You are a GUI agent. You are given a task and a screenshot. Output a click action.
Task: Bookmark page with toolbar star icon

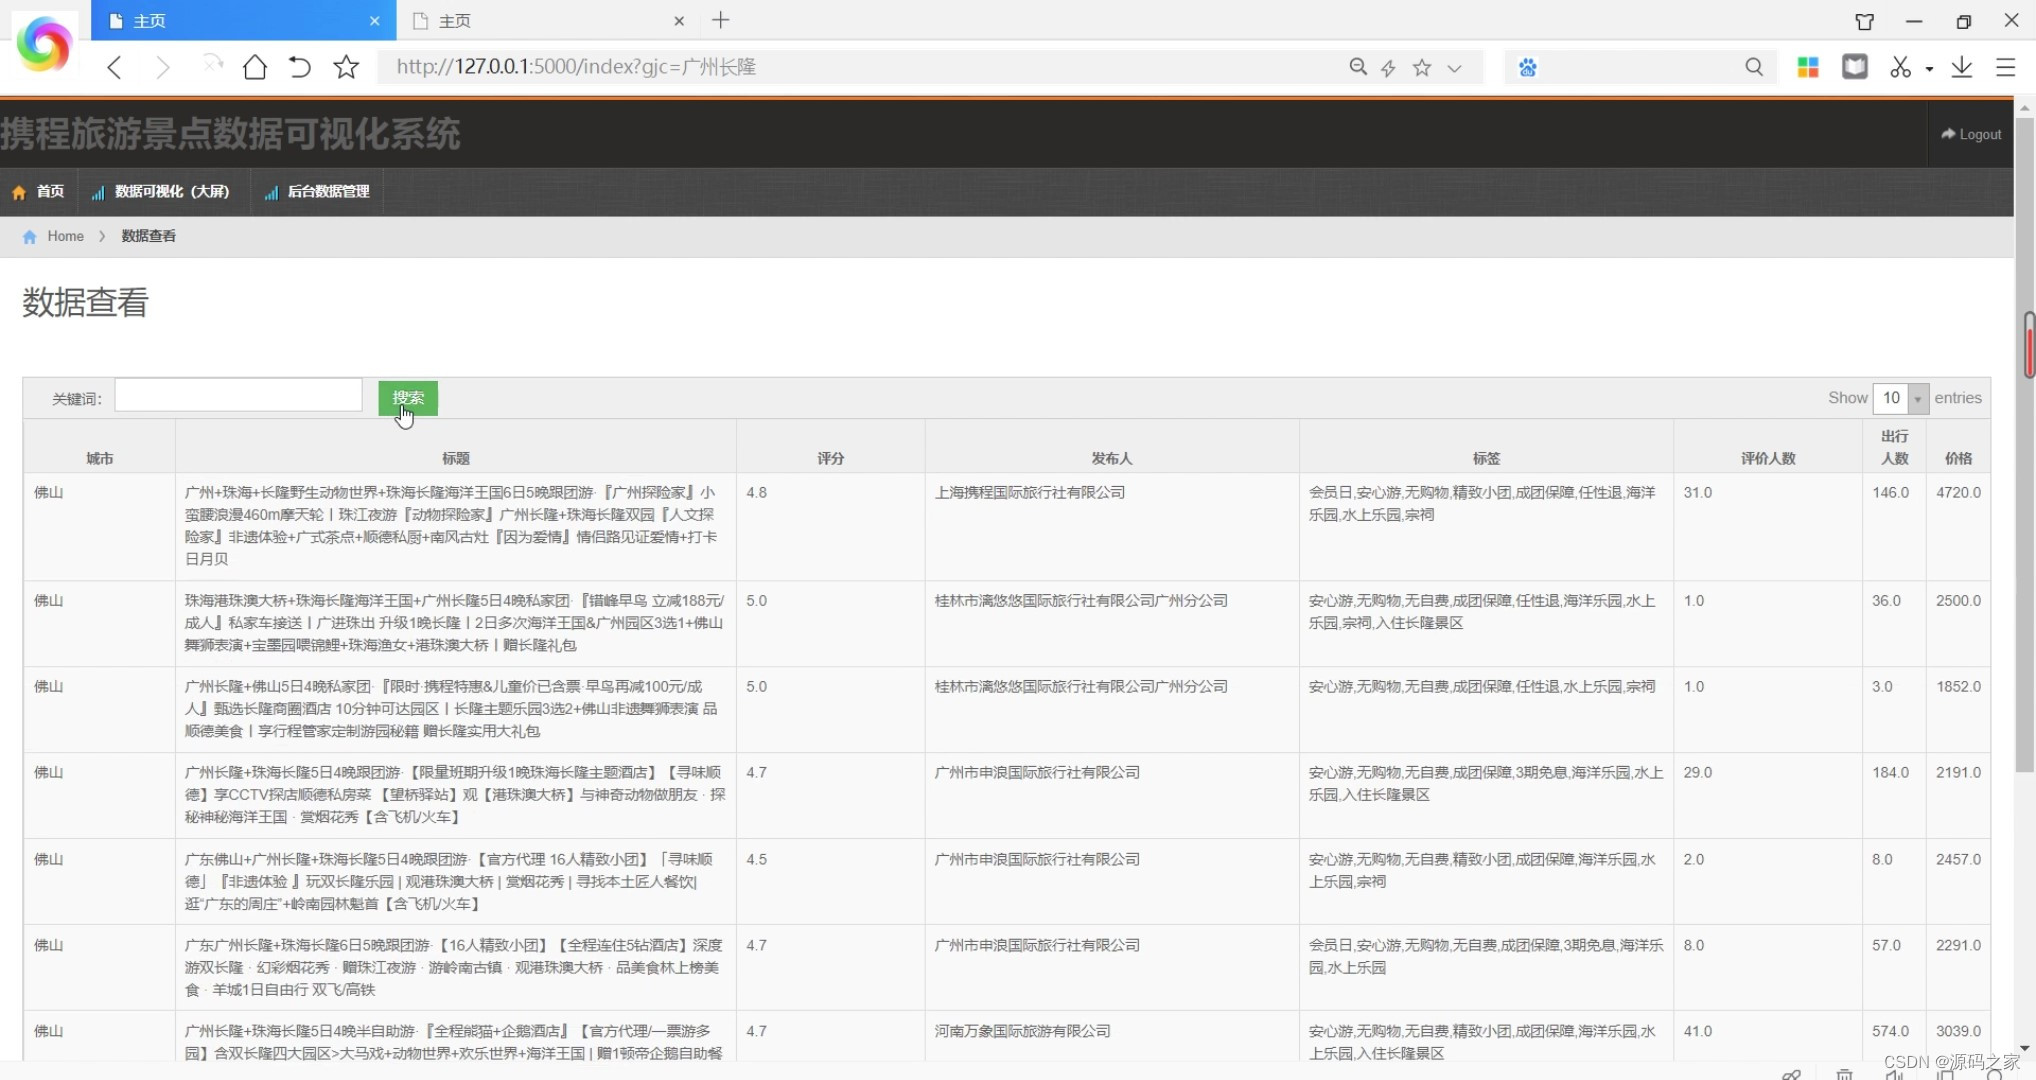[346, 67]
